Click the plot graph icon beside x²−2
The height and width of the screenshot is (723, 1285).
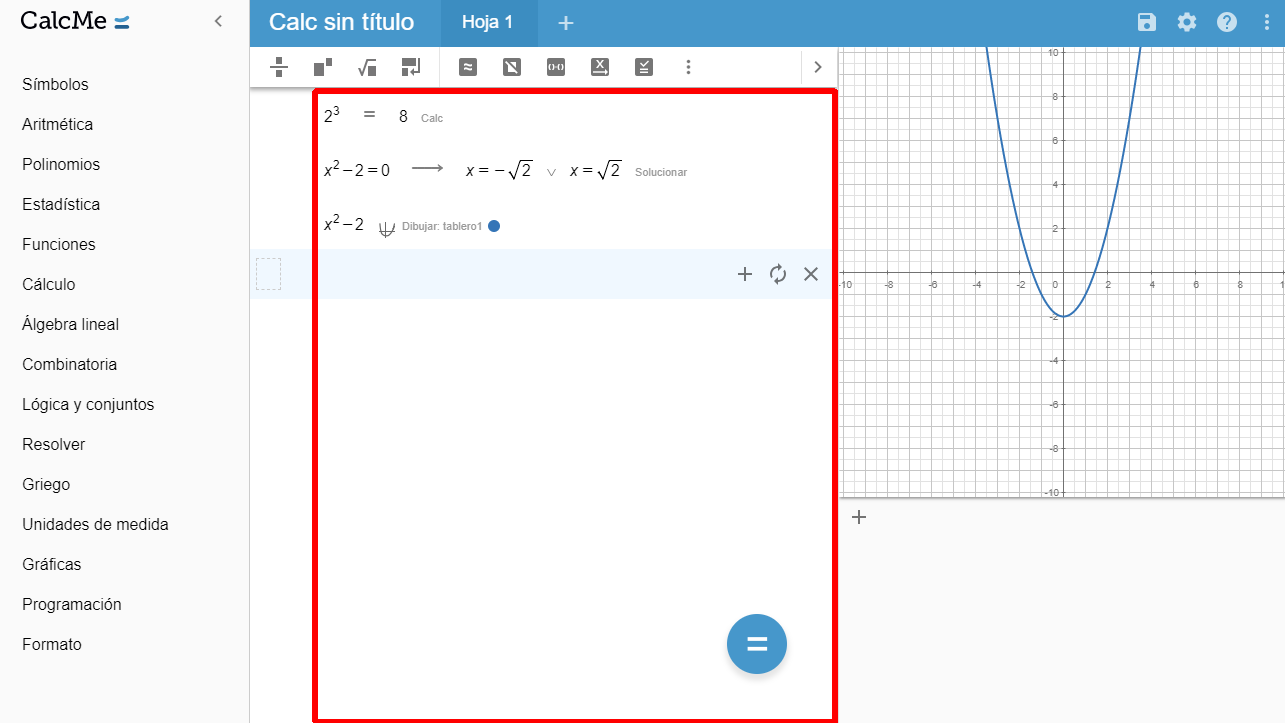pyautogui.click(x=387, y=229)
